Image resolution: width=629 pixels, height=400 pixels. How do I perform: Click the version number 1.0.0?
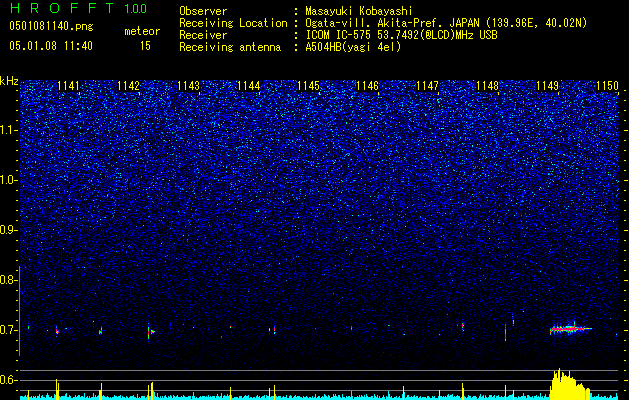(136, 8)
